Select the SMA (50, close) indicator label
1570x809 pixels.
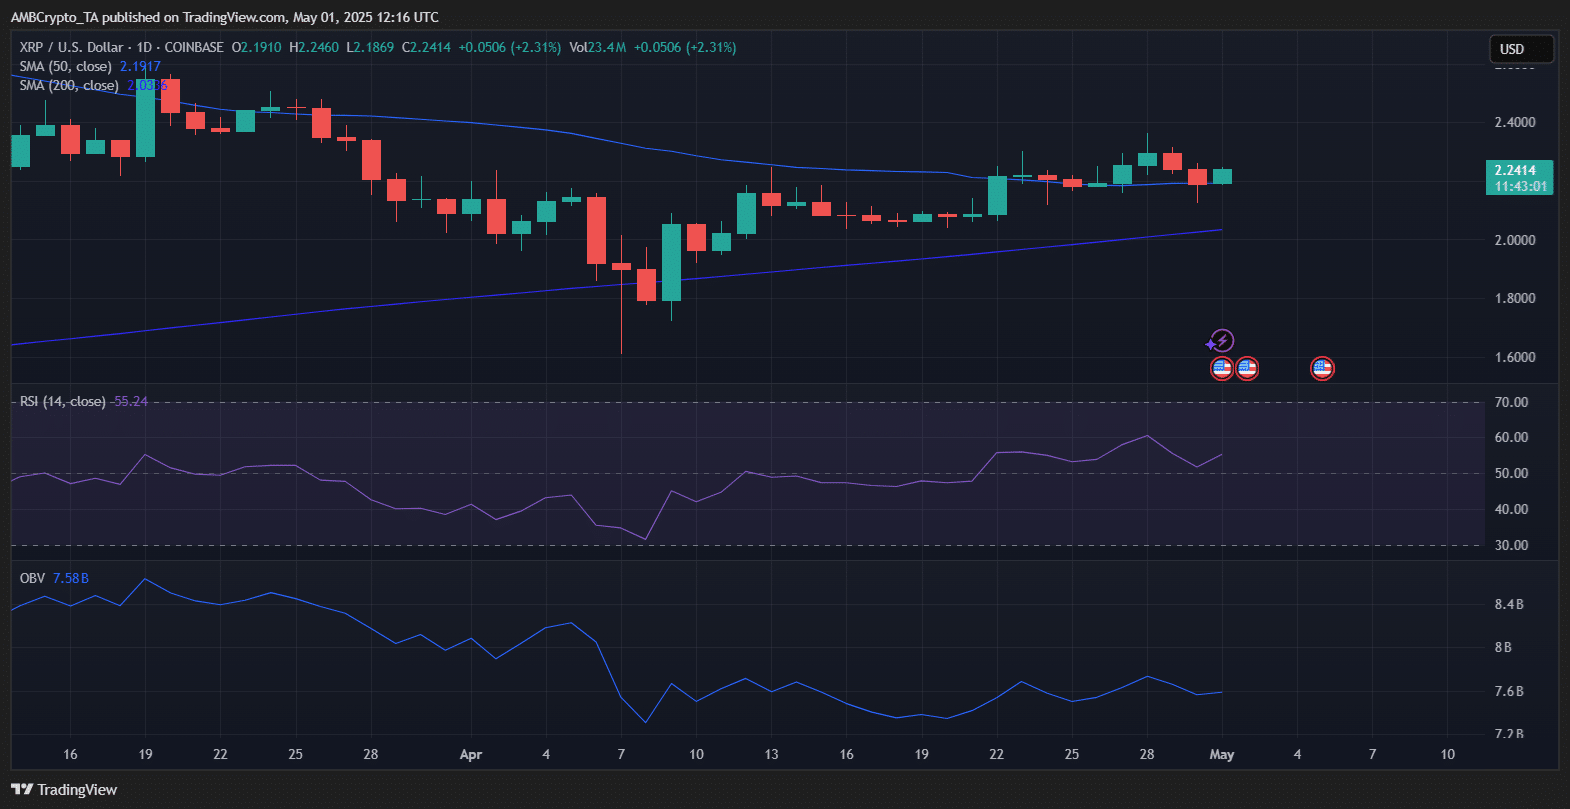pyautogui.click(x=65, y=66)
